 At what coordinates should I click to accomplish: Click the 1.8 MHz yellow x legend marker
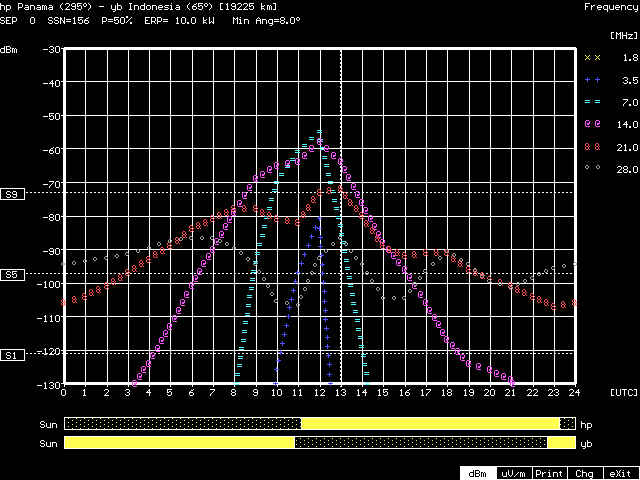(592, 58)
